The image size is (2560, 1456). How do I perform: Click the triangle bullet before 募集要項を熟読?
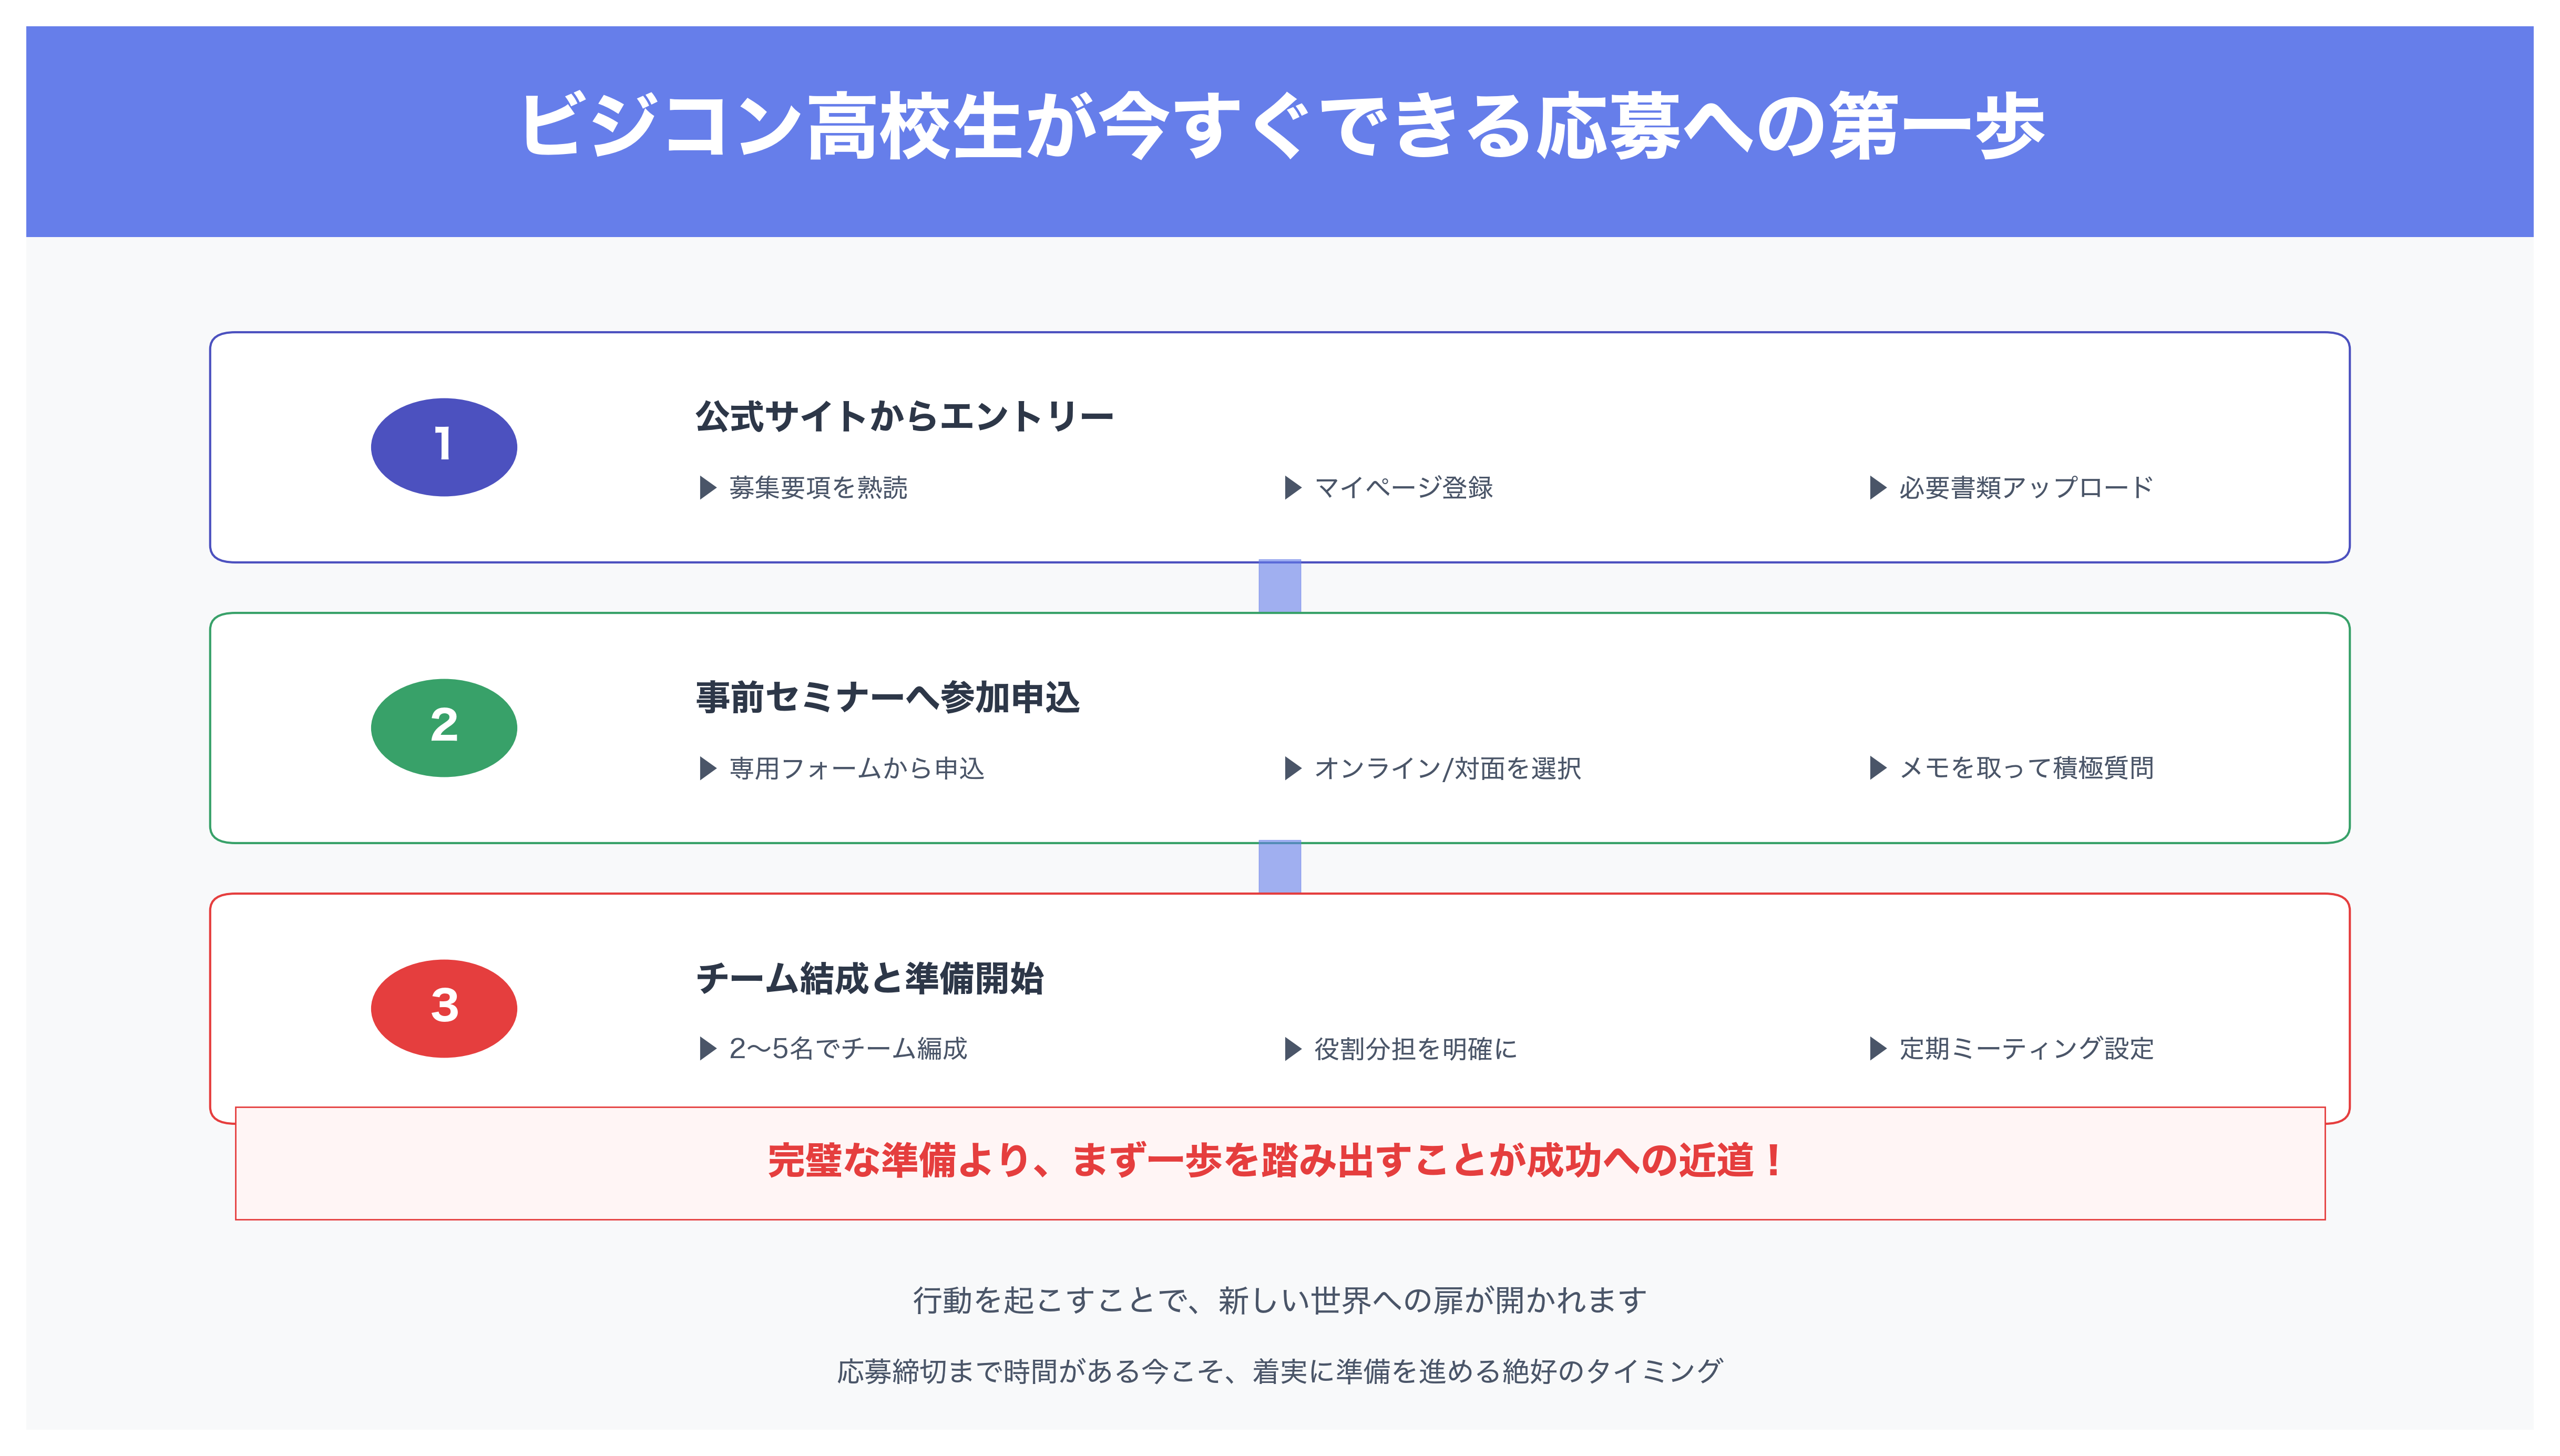tap(707, 488)
